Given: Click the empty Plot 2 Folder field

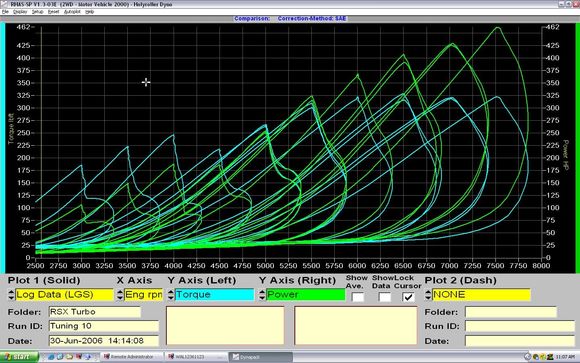Looking at the screenshot, I should (x=511, y=312).
